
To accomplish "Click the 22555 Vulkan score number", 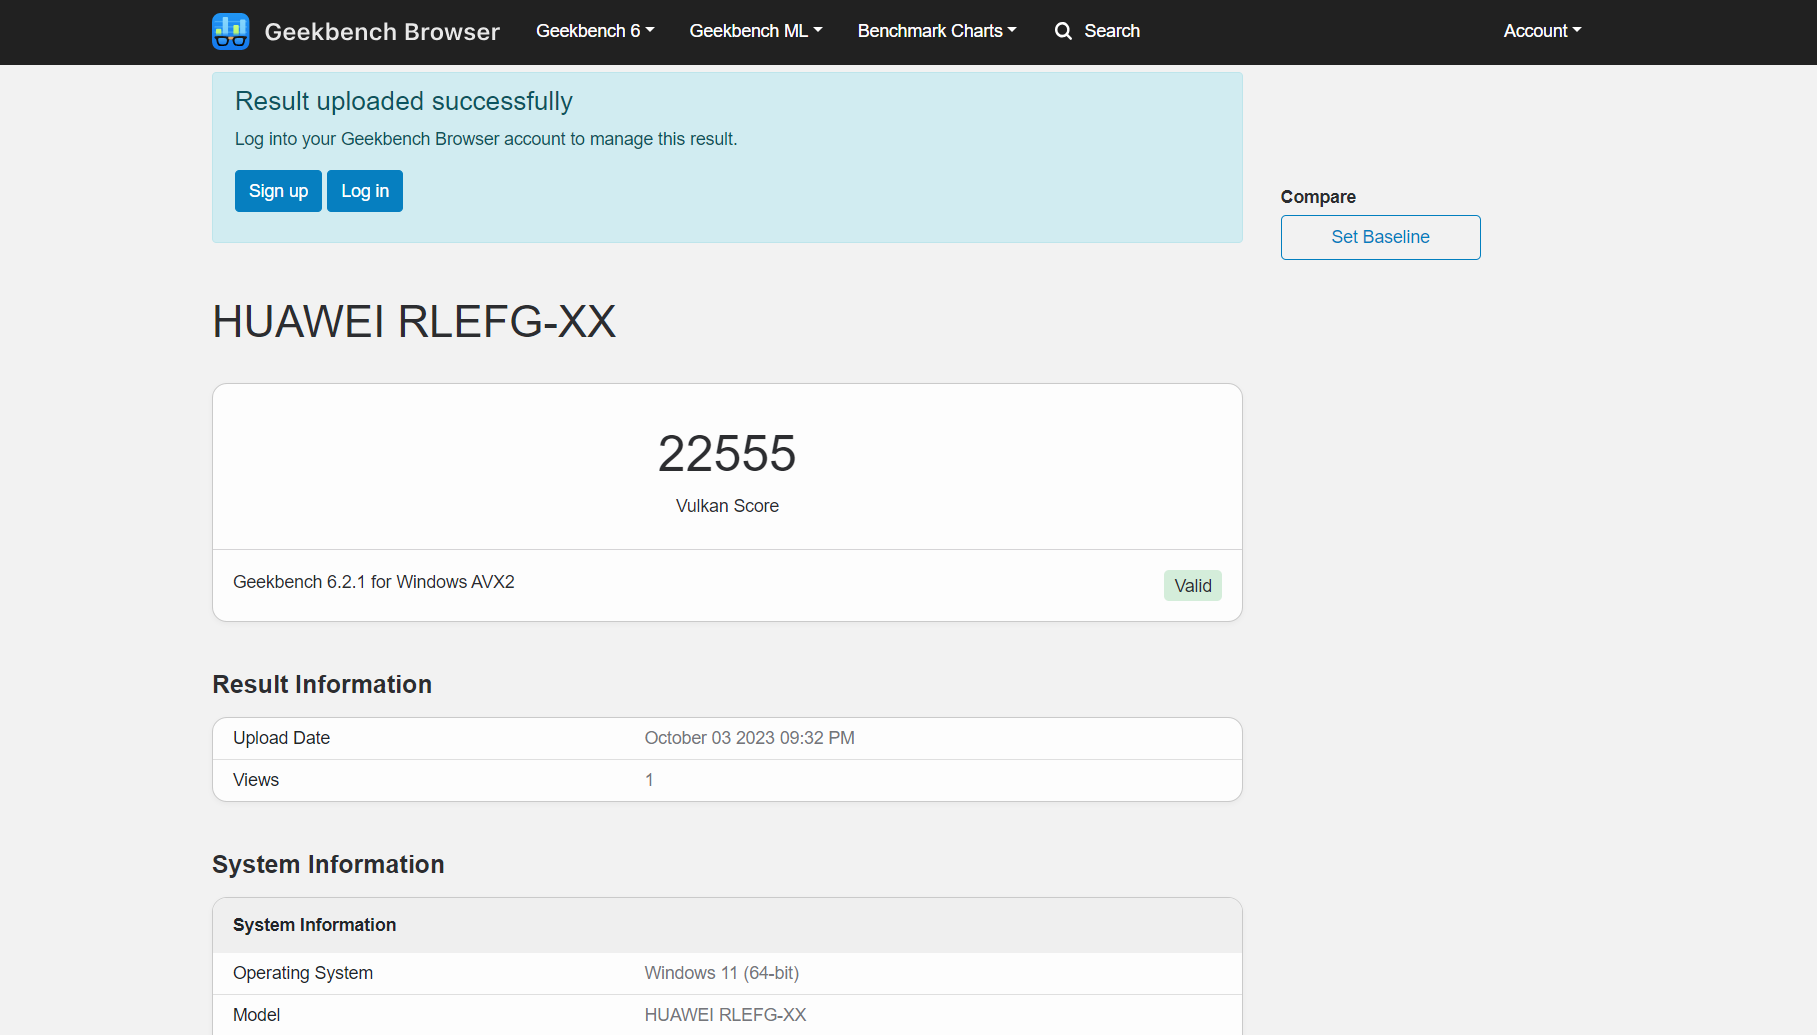I will click(727, 454).
